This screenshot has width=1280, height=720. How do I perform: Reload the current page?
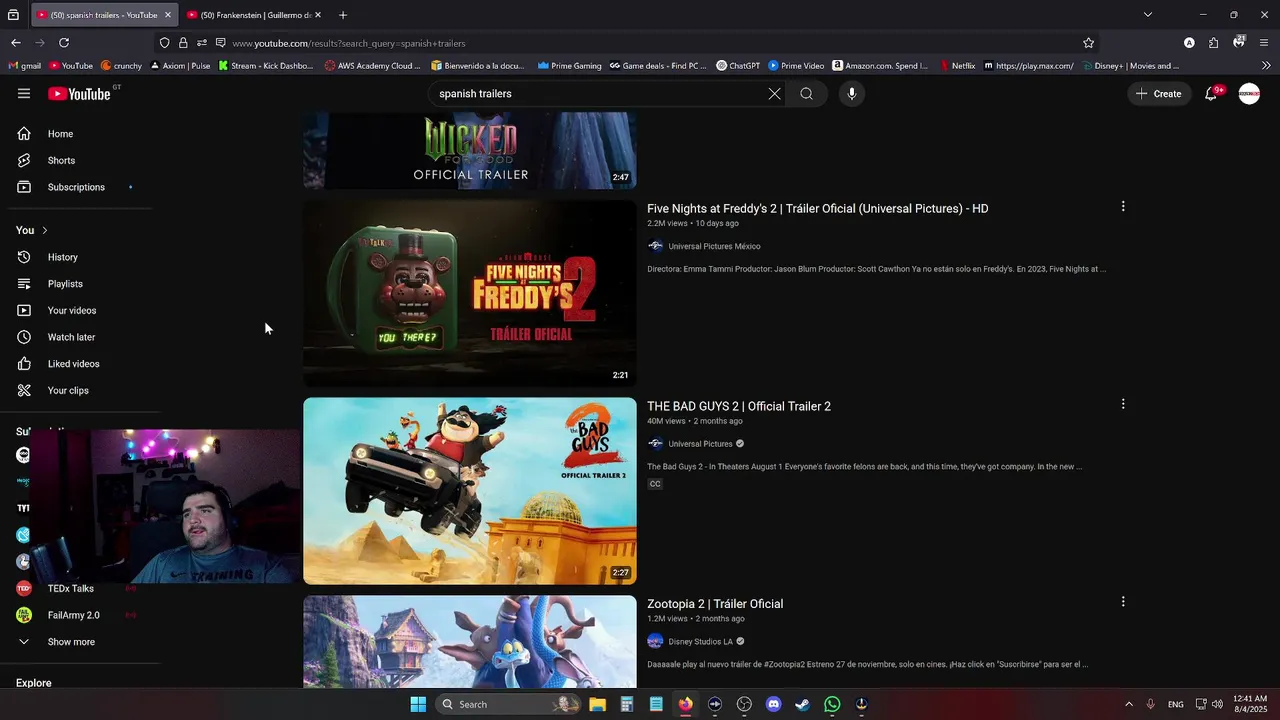point(64,43)
